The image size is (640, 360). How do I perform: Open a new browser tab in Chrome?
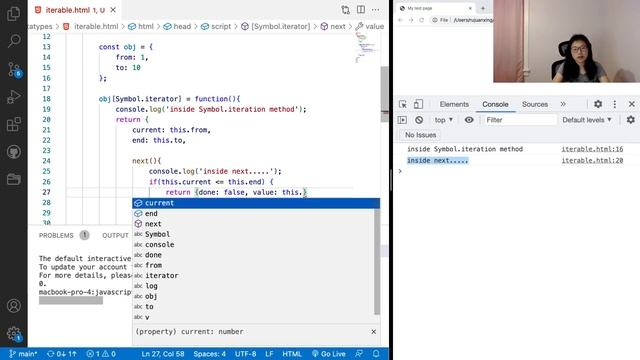(483, 8)
